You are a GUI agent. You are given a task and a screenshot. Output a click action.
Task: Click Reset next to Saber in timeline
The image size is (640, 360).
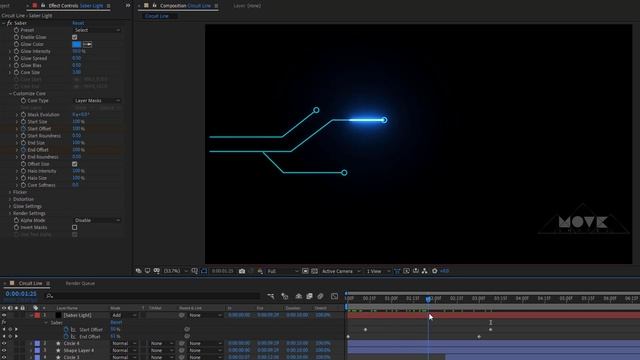pos(116,322)
